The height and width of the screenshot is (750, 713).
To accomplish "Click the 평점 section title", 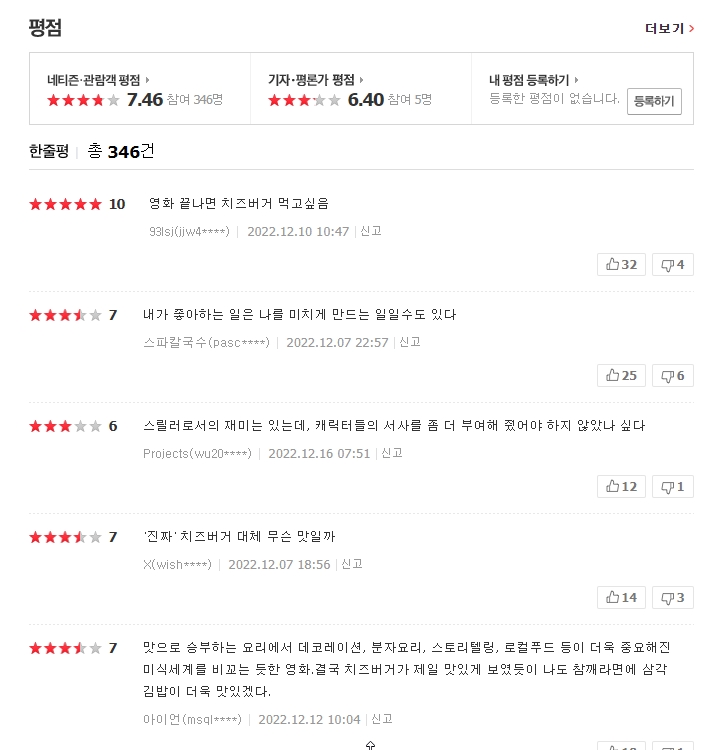I will pyautogui.click(x=46, y=28).
